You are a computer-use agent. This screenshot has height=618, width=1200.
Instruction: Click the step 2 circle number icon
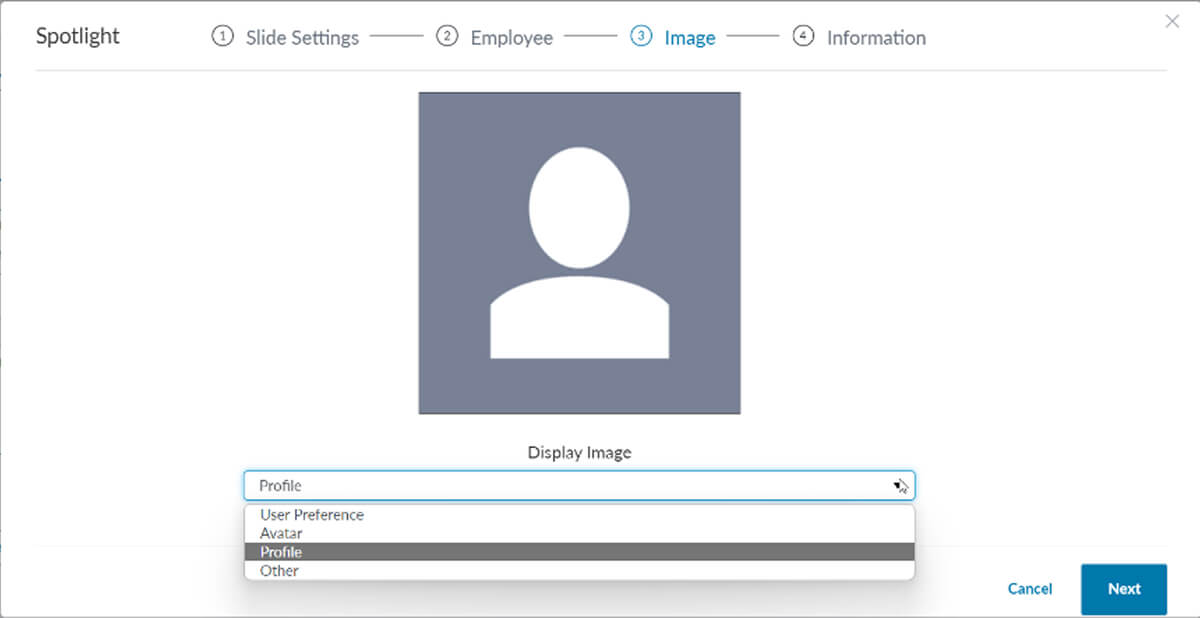[x=446, y=37]
